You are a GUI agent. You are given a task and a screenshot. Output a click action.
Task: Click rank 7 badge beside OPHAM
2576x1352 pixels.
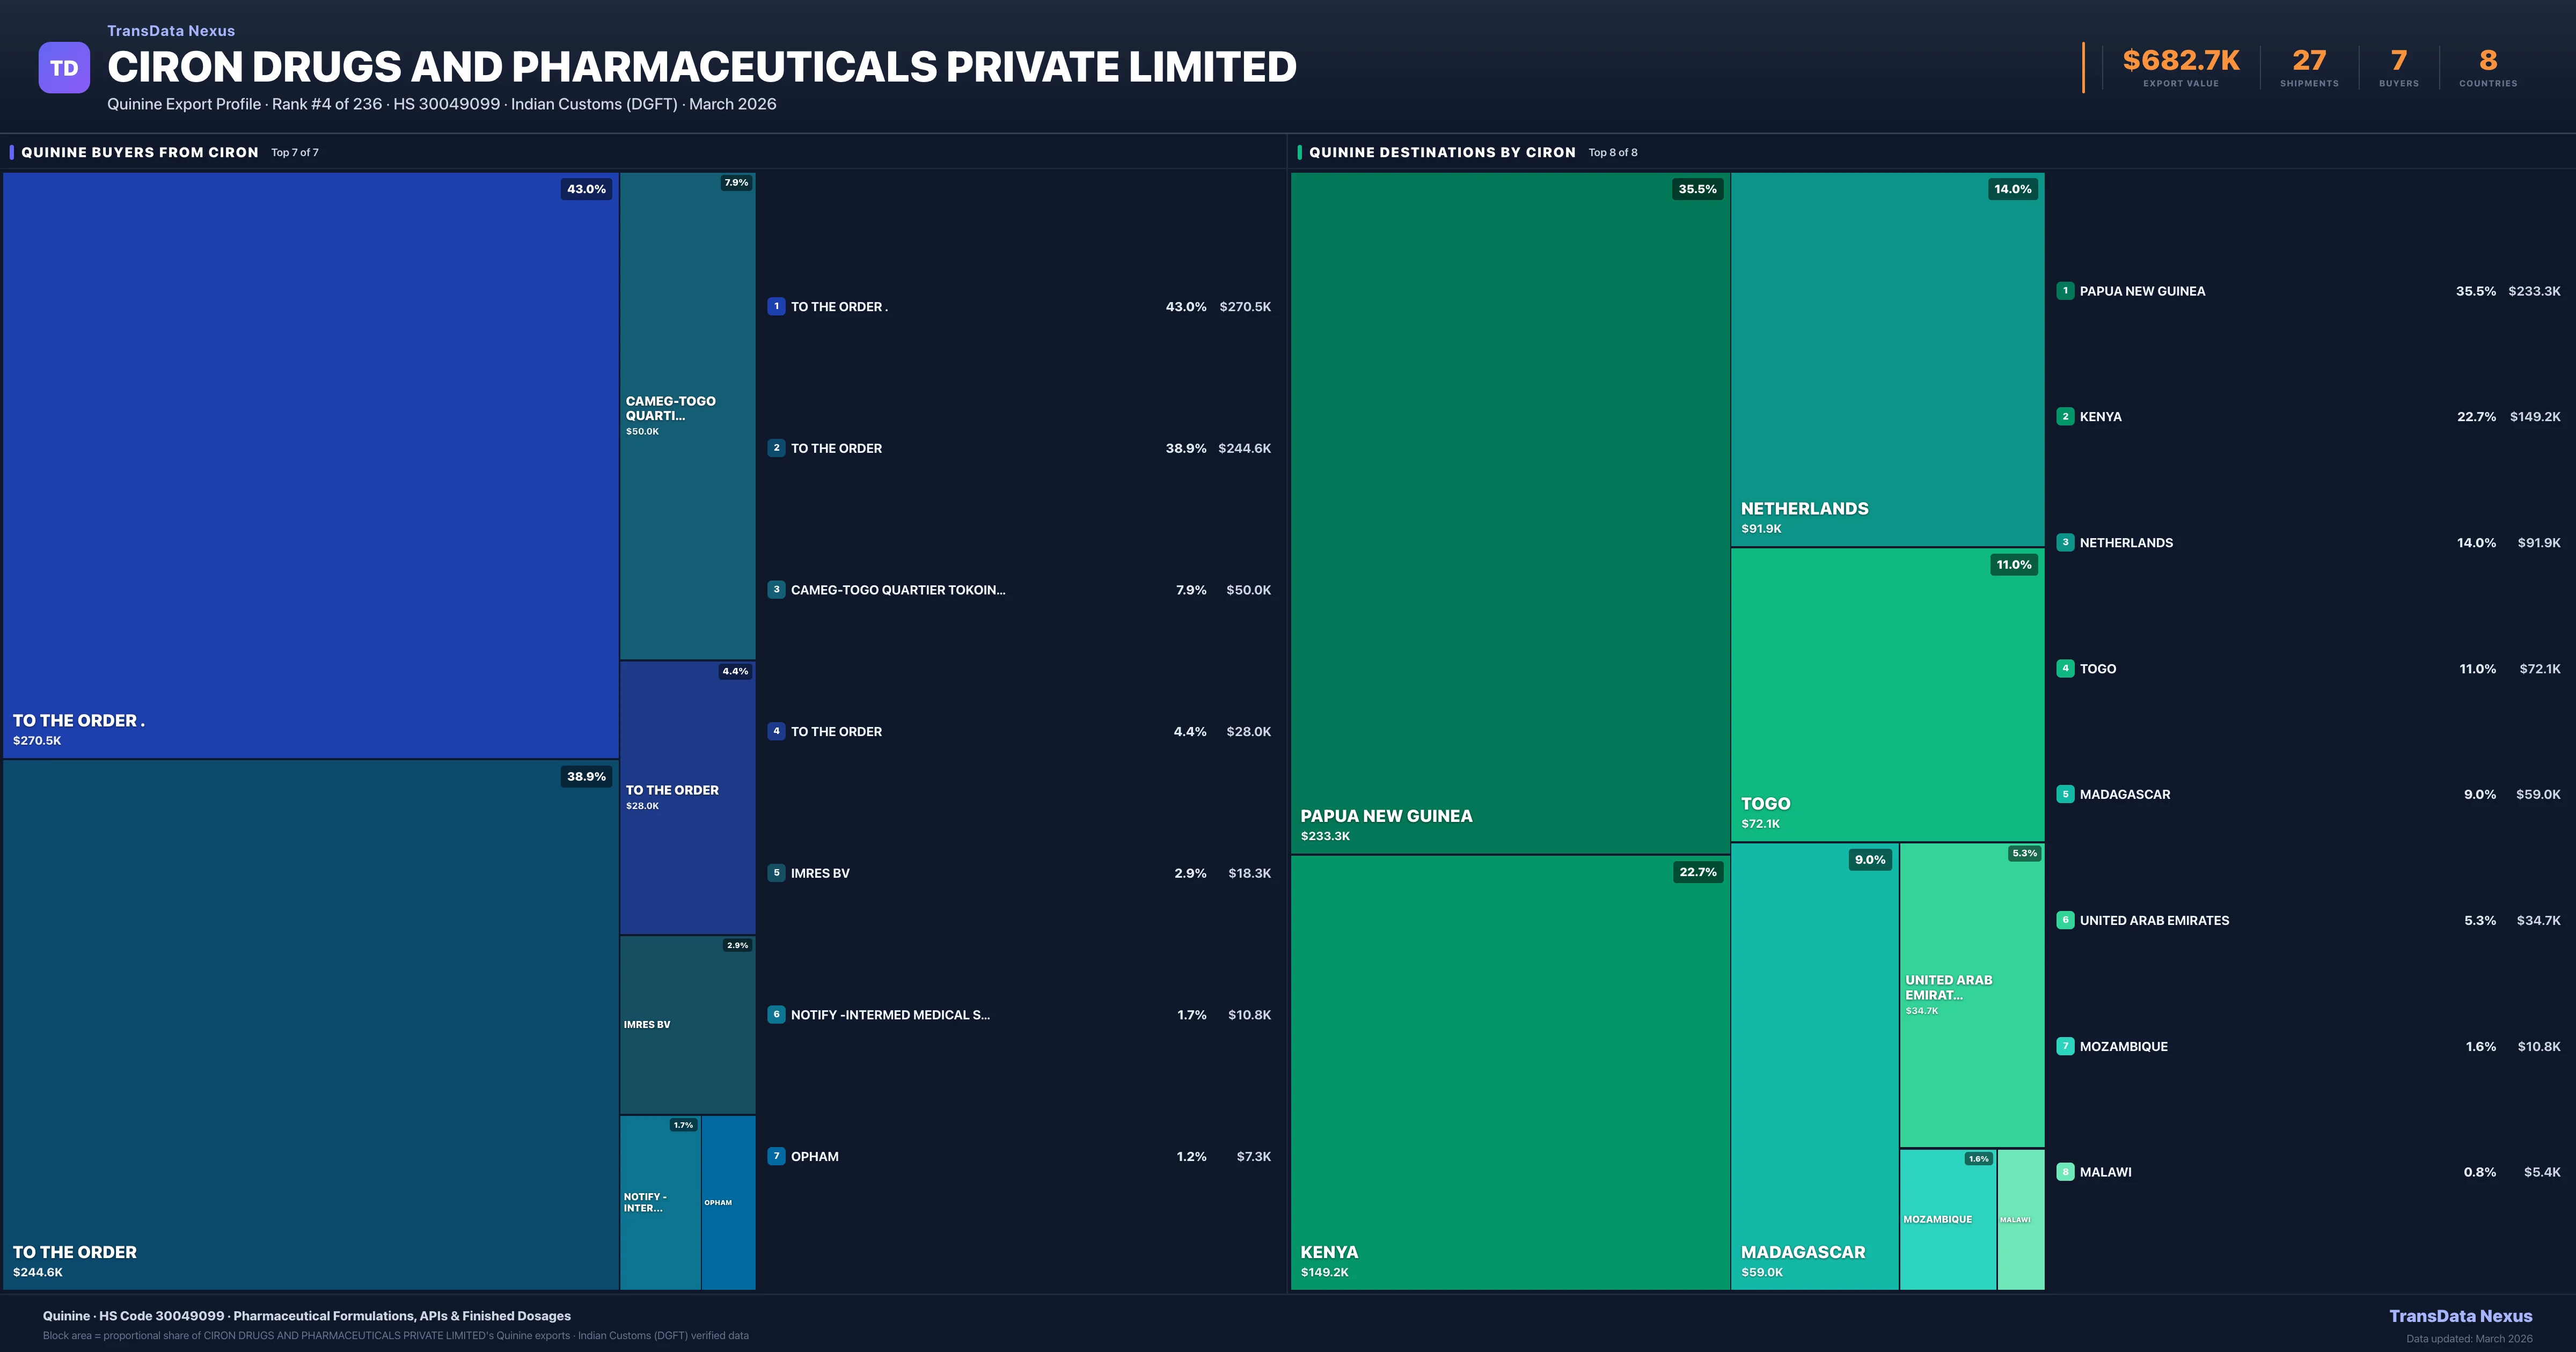(776, 1156)
